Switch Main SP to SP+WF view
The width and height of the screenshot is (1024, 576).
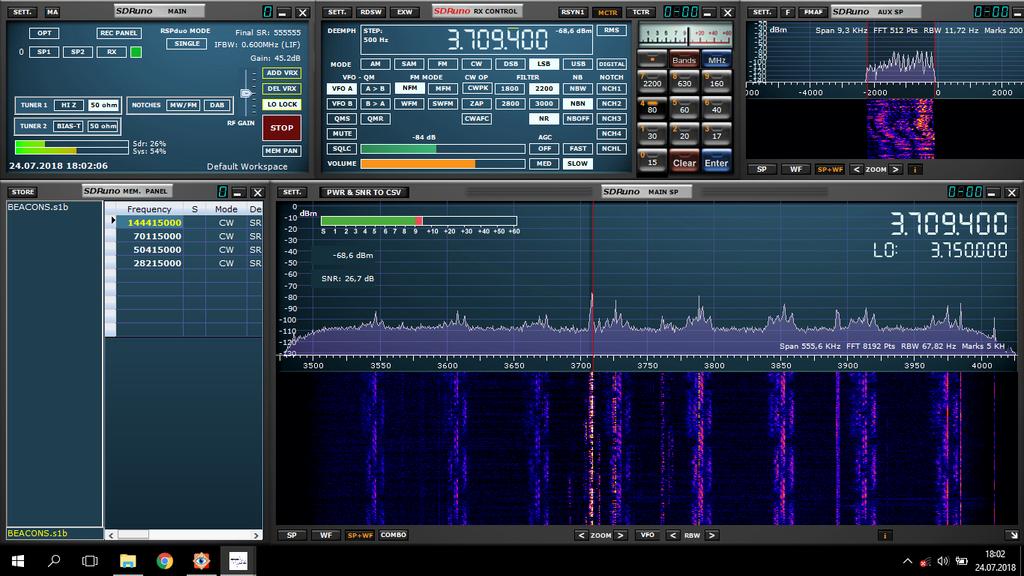point(359,535)
